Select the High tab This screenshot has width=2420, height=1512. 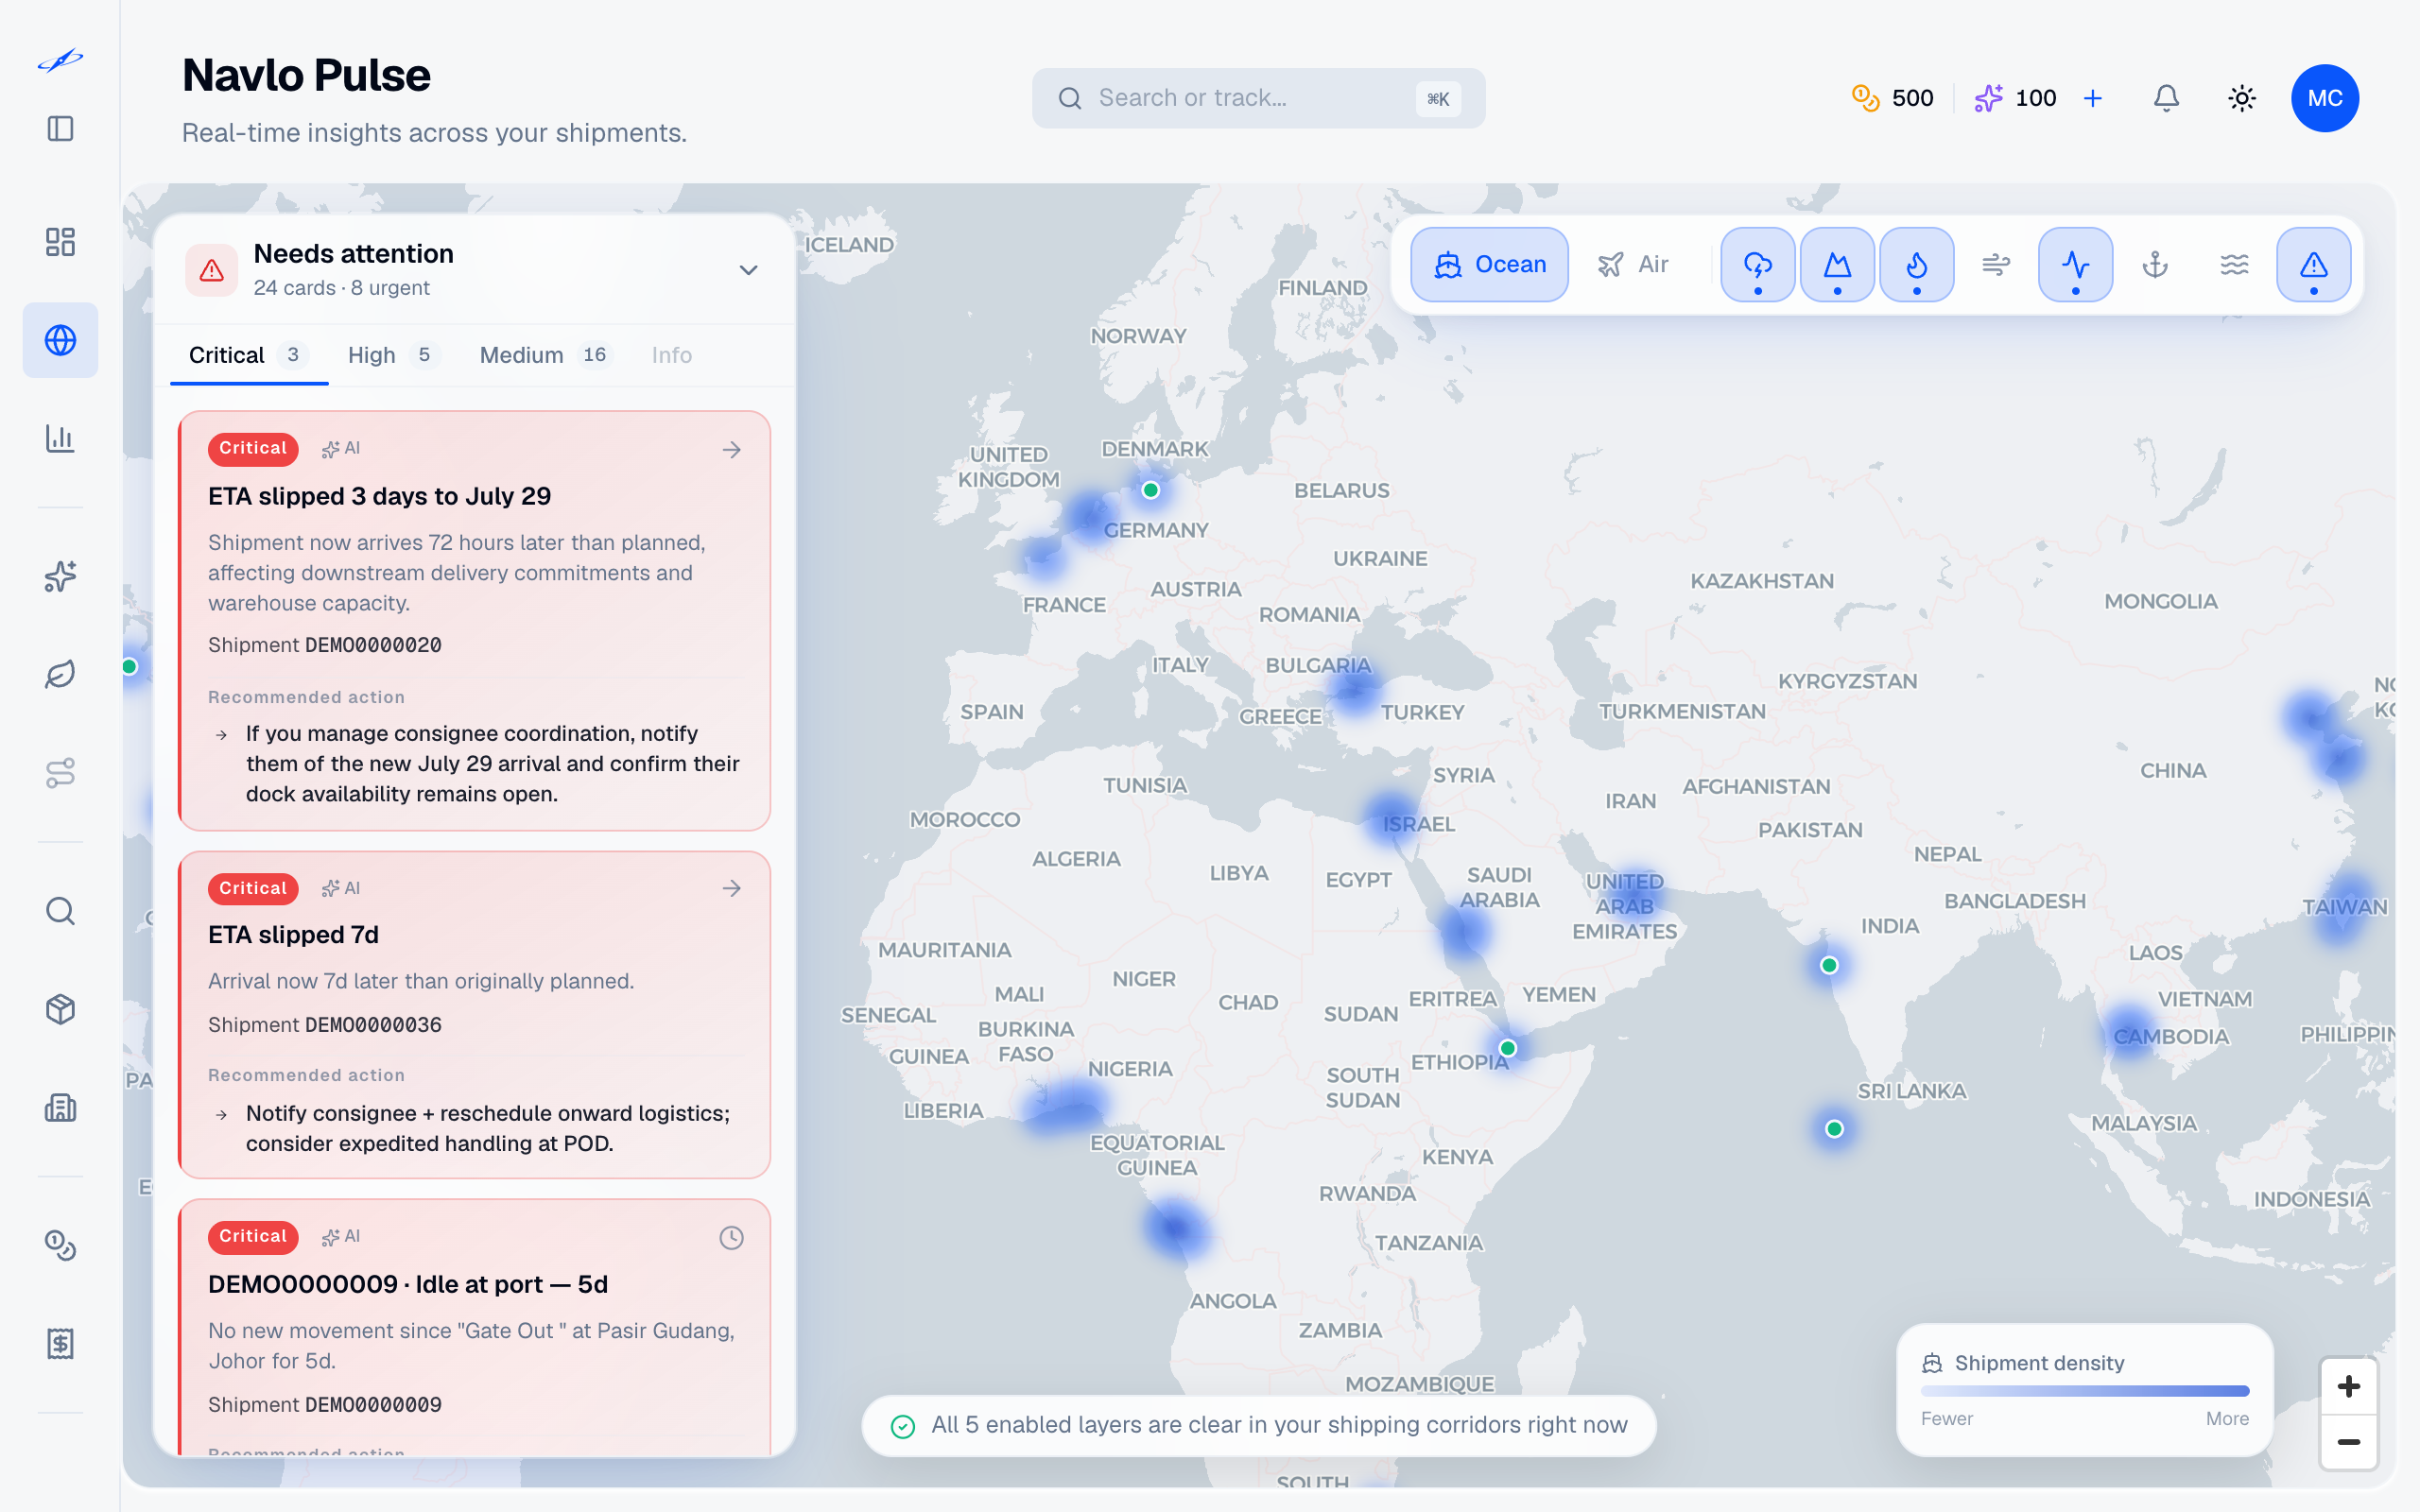pos(393,355)
